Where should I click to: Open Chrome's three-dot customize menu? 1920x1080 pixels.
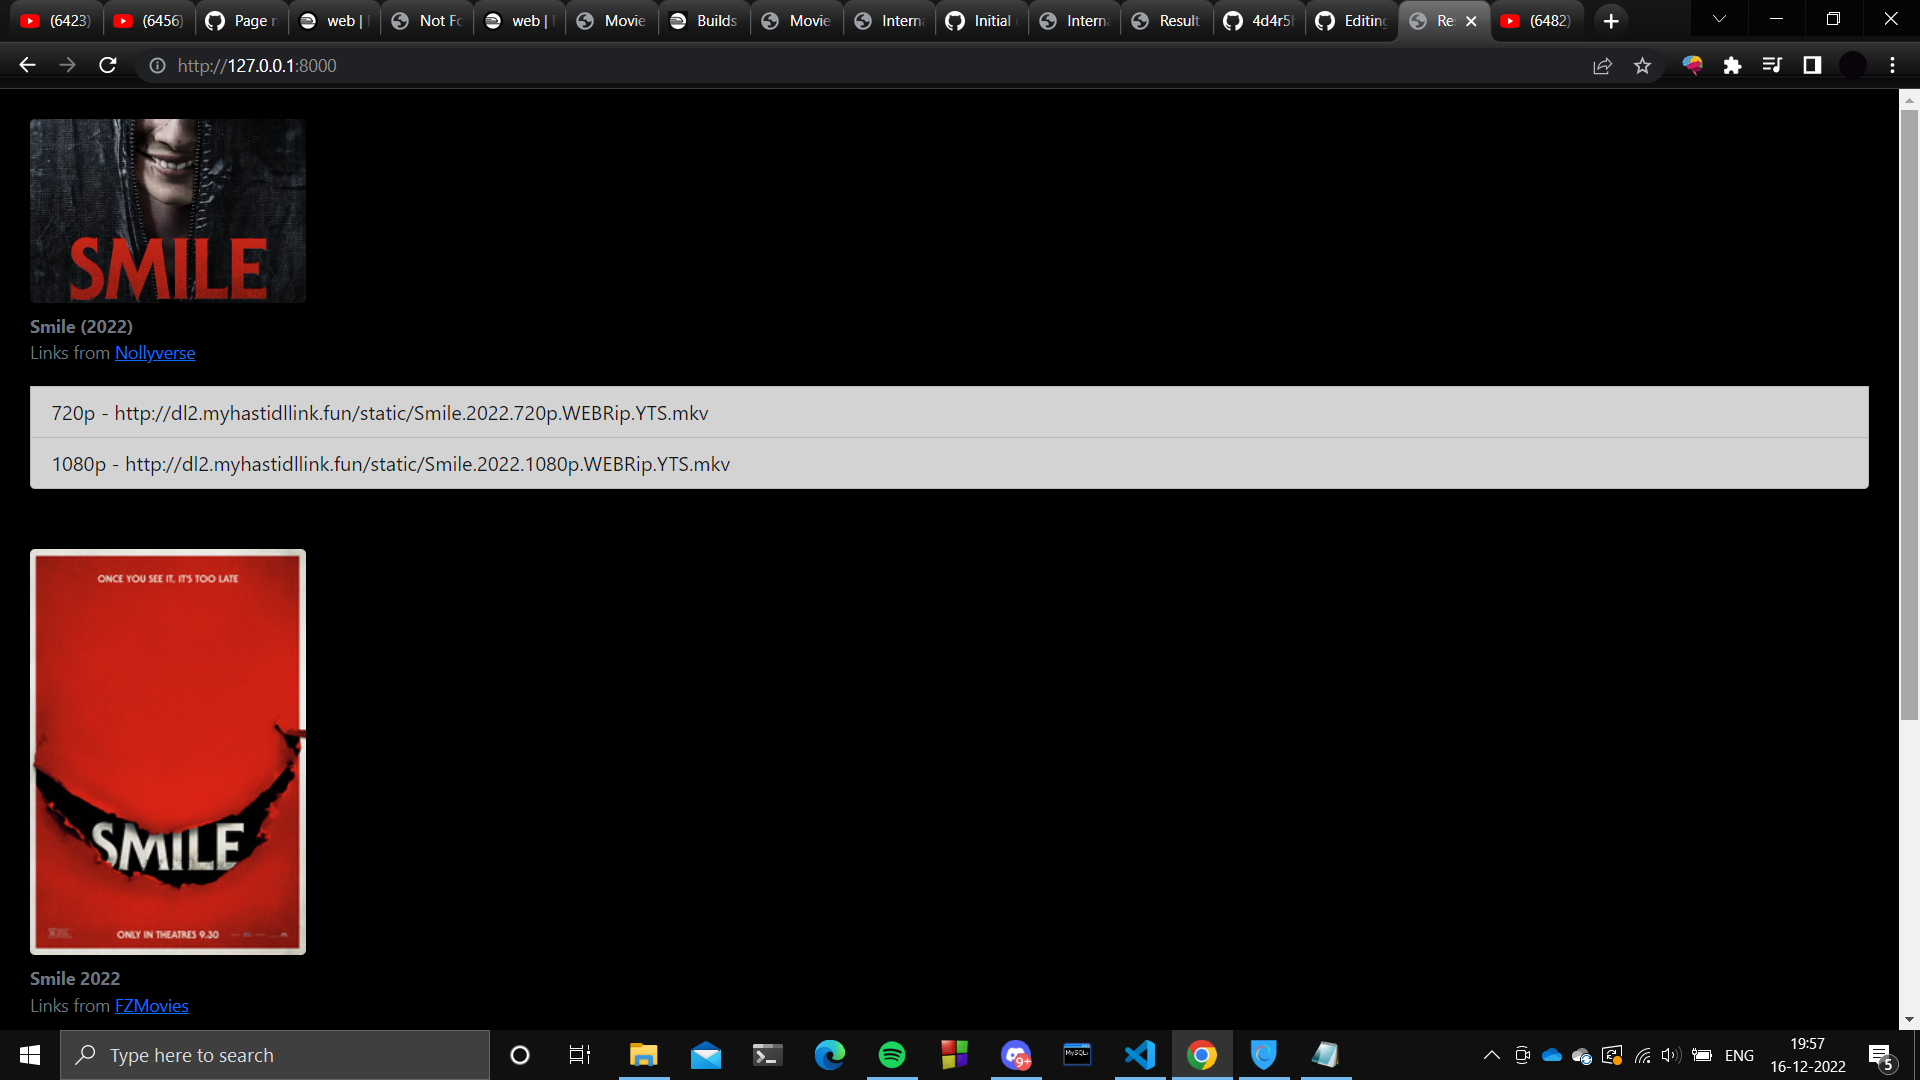point(1891,65)
